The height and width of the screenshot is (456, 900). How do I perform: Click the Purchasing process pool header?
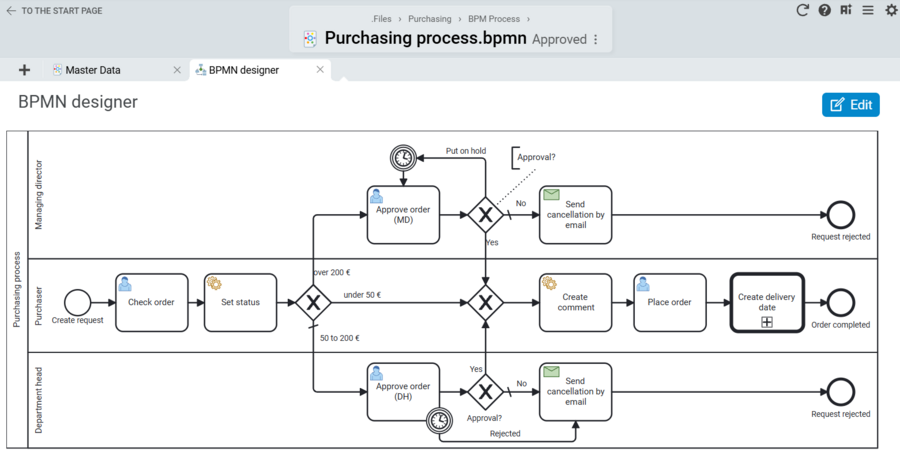pos(17,289)
